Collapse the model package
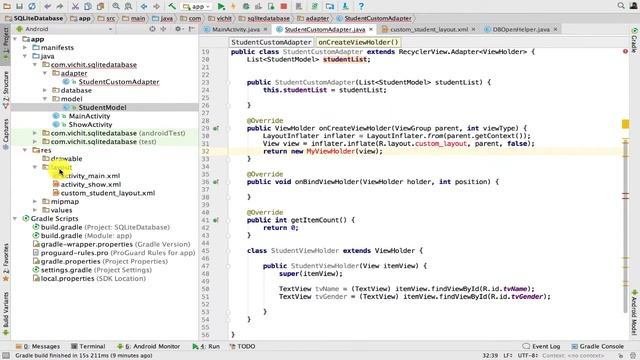 45,99
